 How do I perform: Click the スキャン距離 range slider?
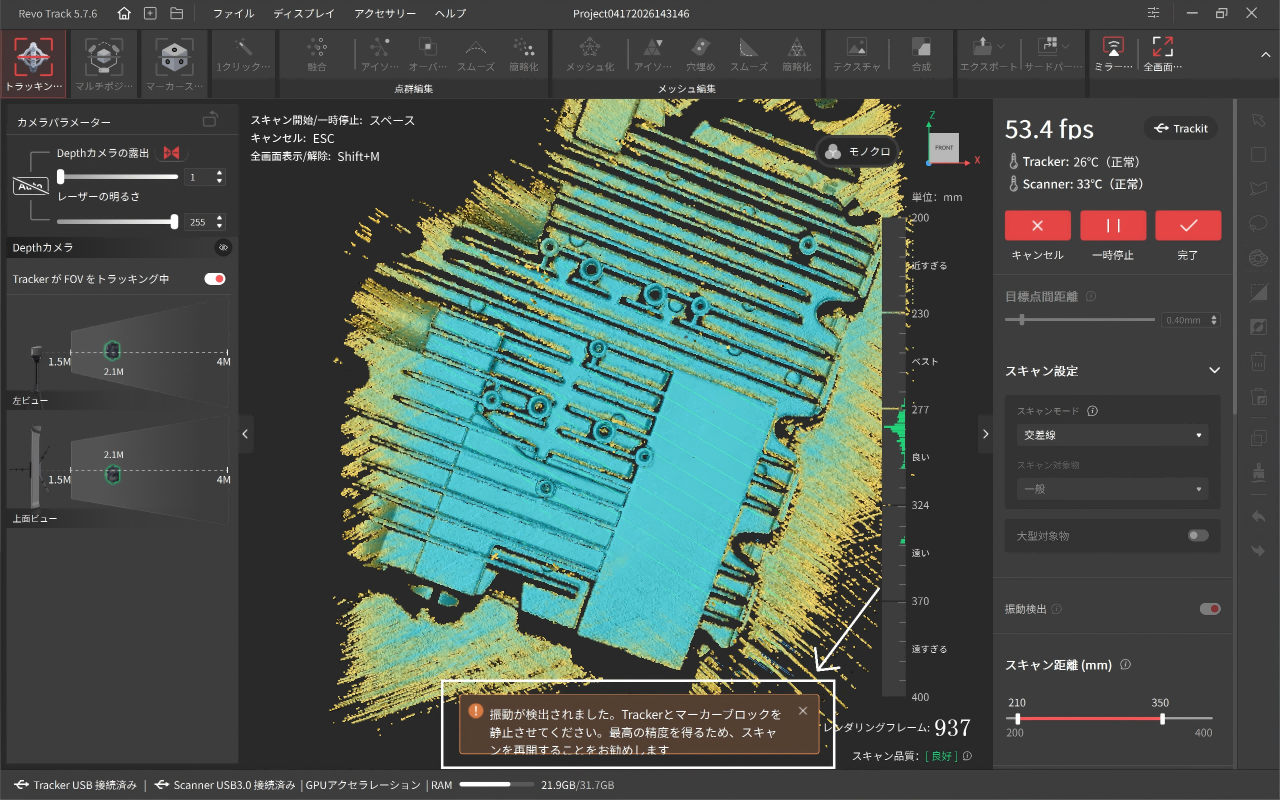pos(1108,718)
